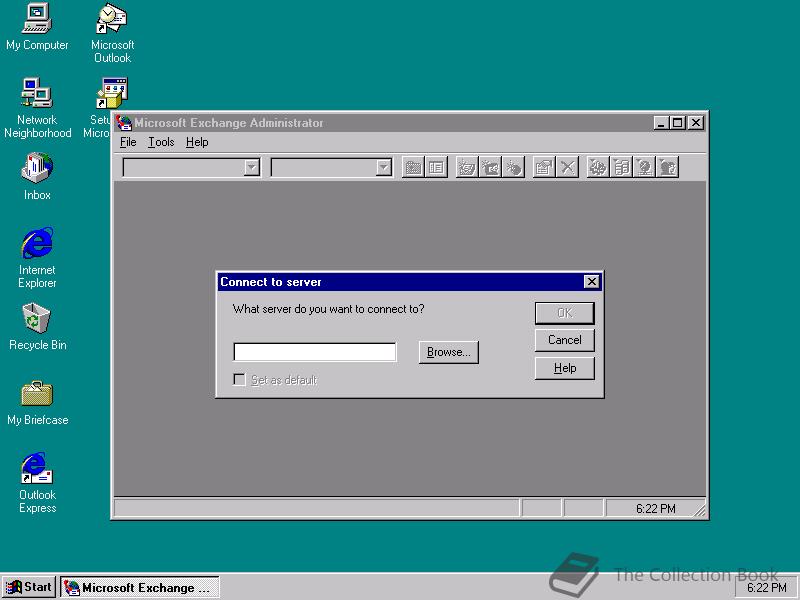Screen dimensions: 800x600
Task: Close the Connect to server dialog
Action: point(591,282)
